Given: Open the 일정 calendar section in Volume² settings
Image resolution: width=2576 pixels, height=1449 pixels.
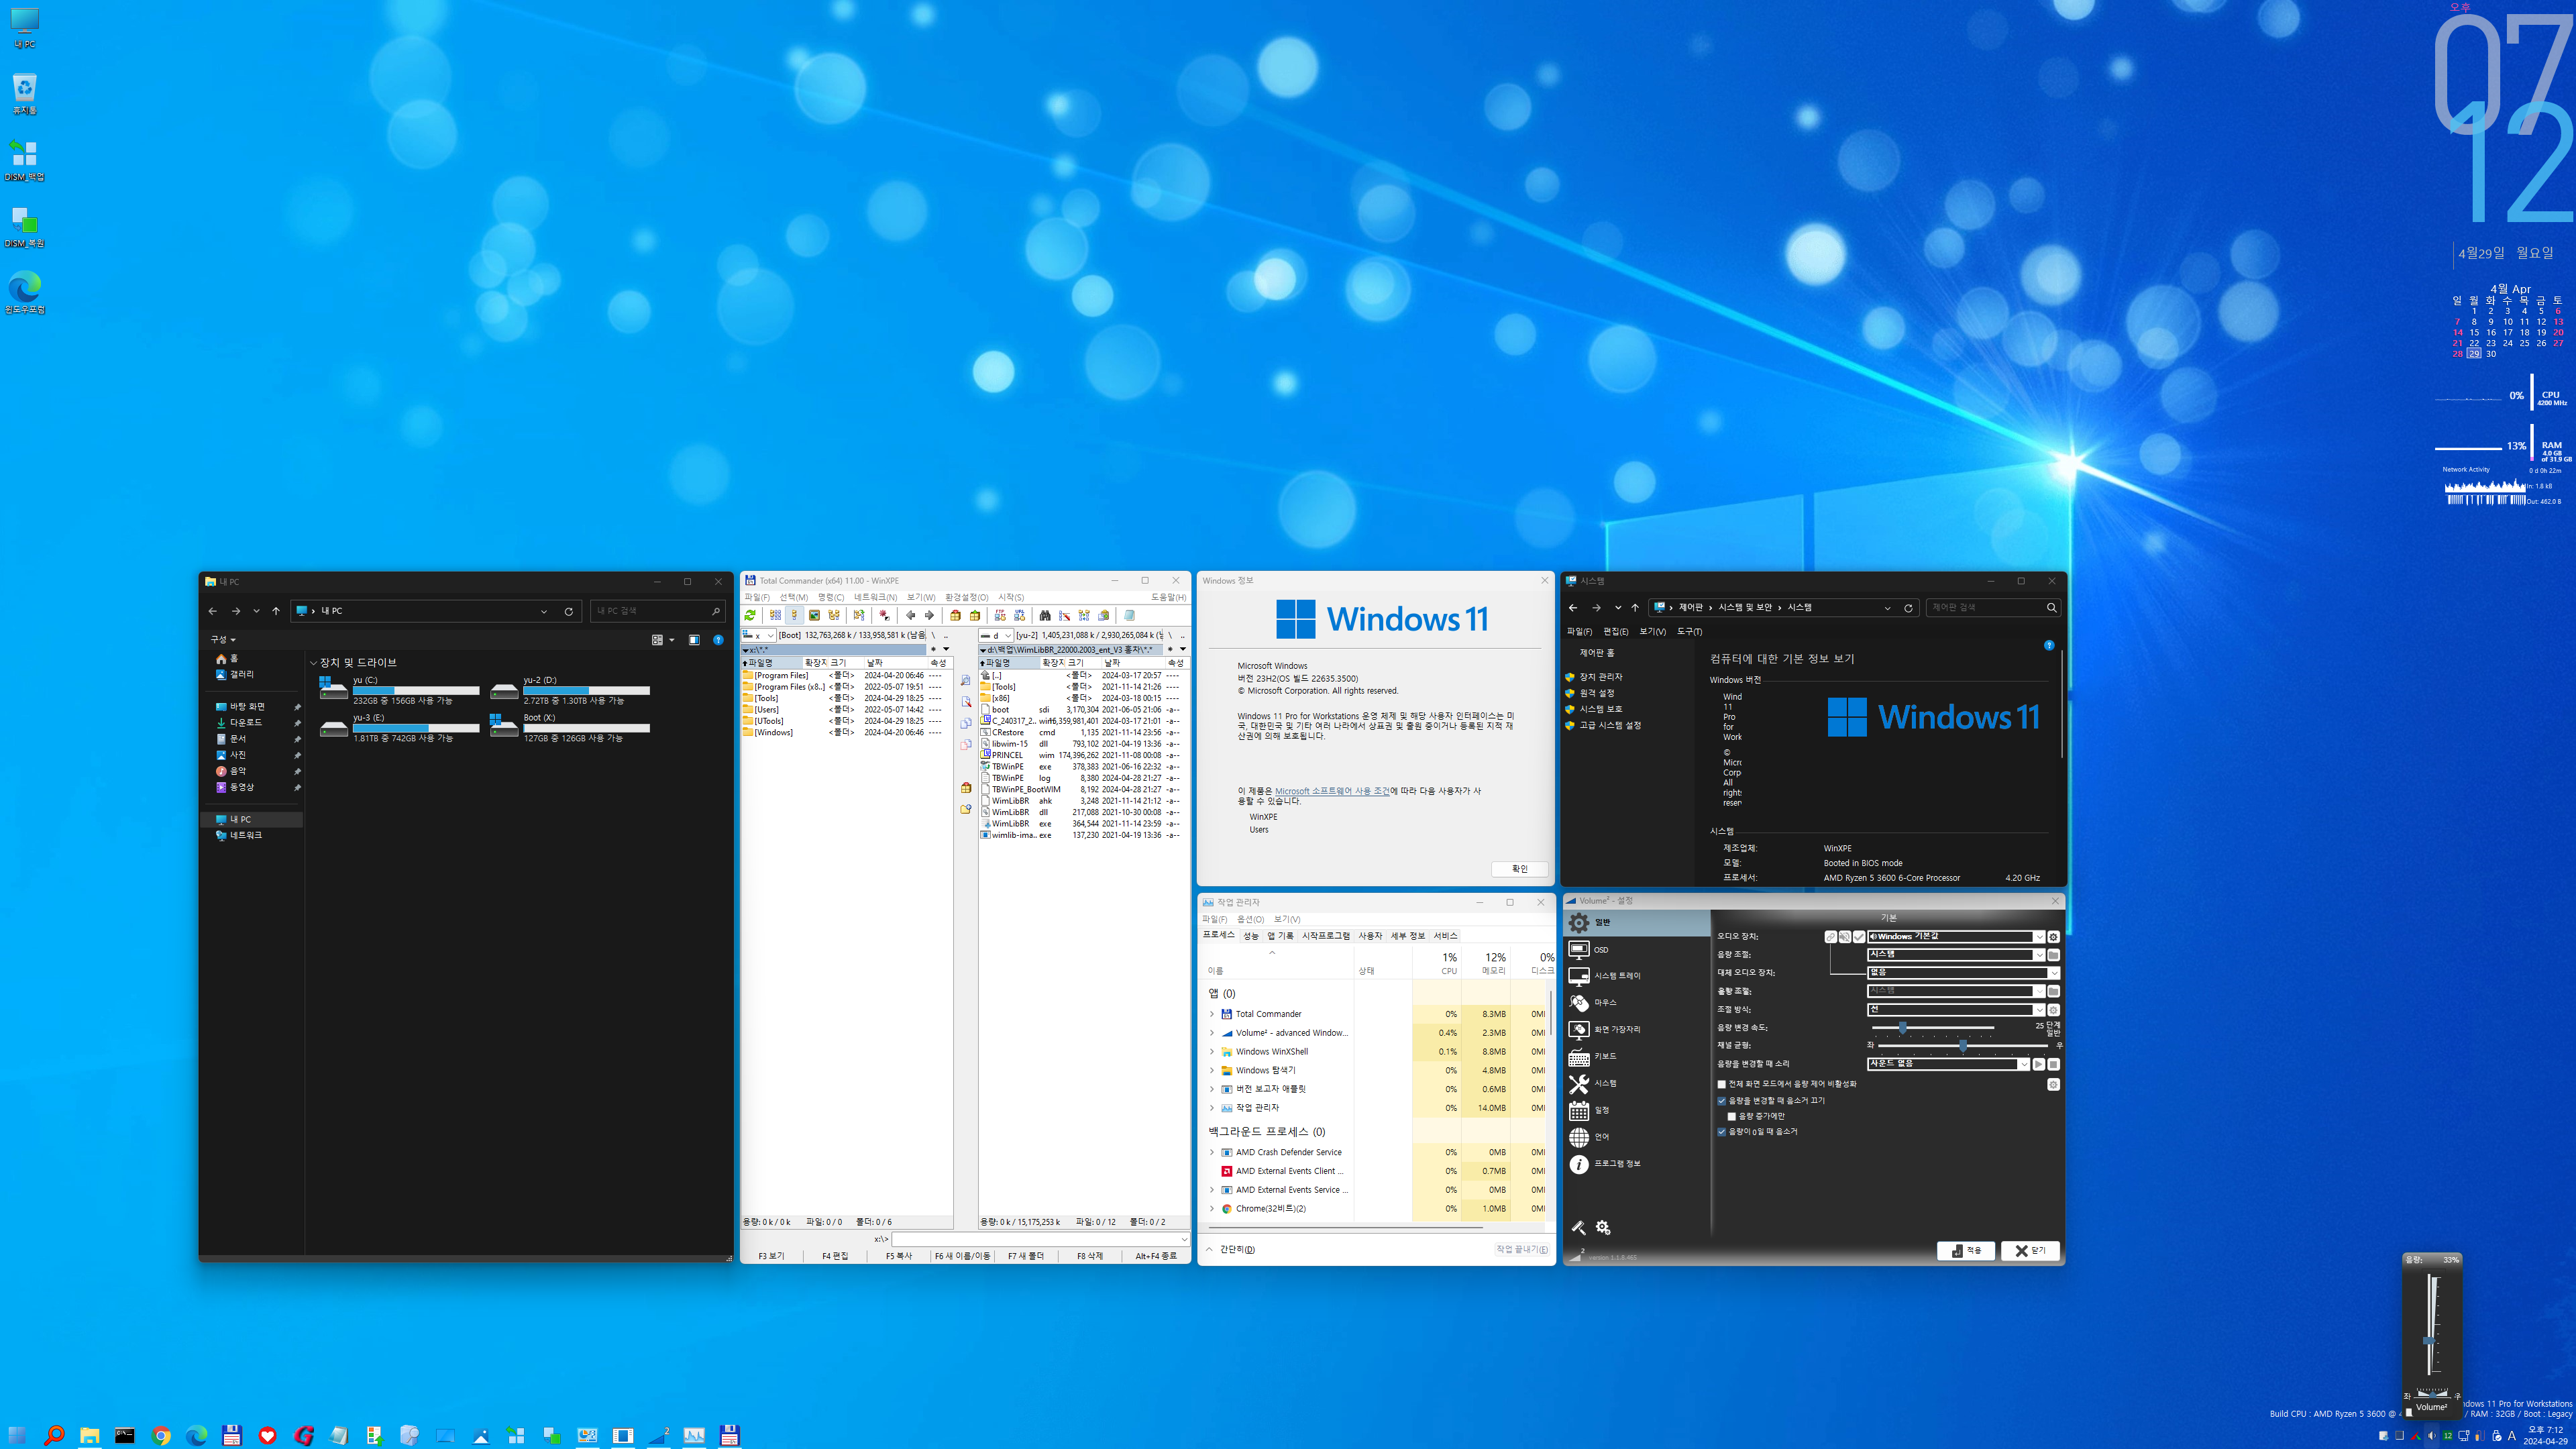Looking at the screenshot, I should click(x=1637, y=1110).
